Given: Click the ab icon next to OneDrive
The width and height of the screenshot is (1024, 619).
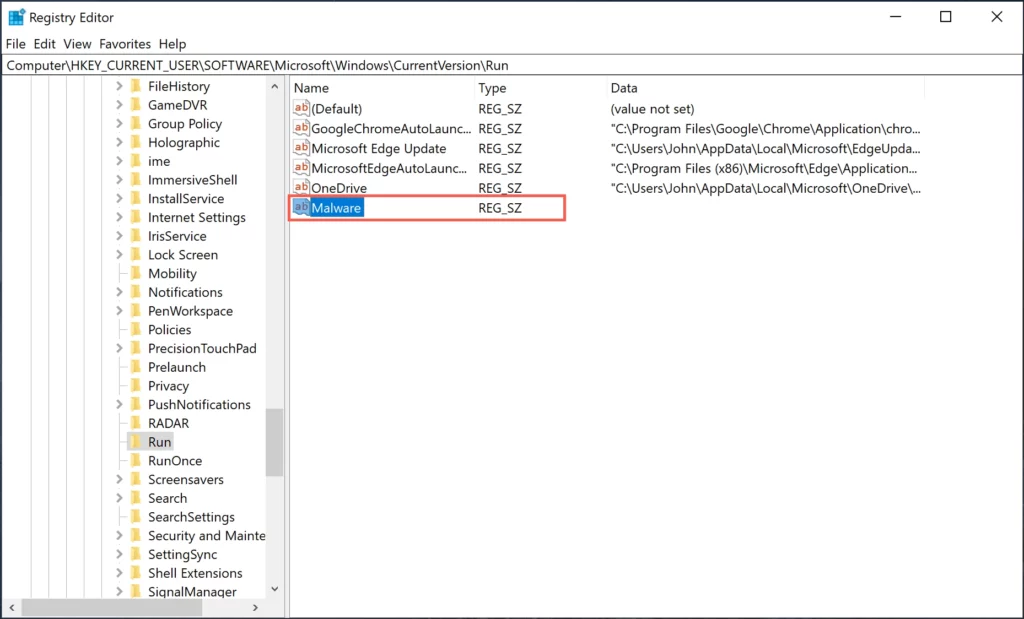Looking at the screenshot, I should click(301, 188).
